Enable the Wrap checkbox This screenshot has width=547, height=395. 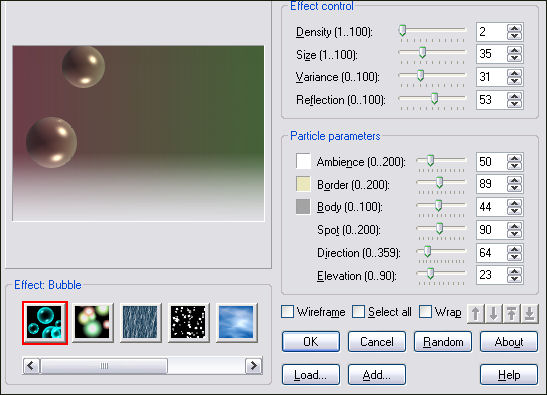click(x=425, y=312)
